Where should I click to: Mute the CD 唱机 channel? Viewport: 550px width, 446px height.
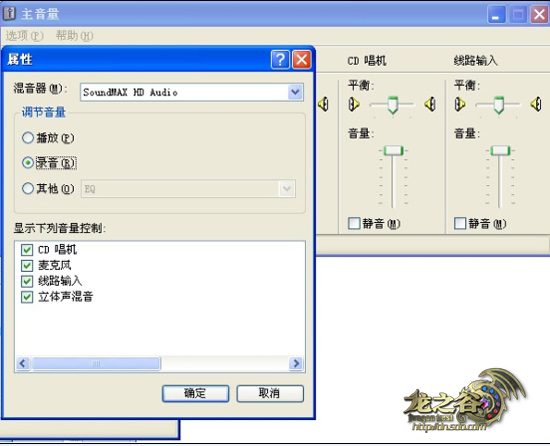(354, 223)
